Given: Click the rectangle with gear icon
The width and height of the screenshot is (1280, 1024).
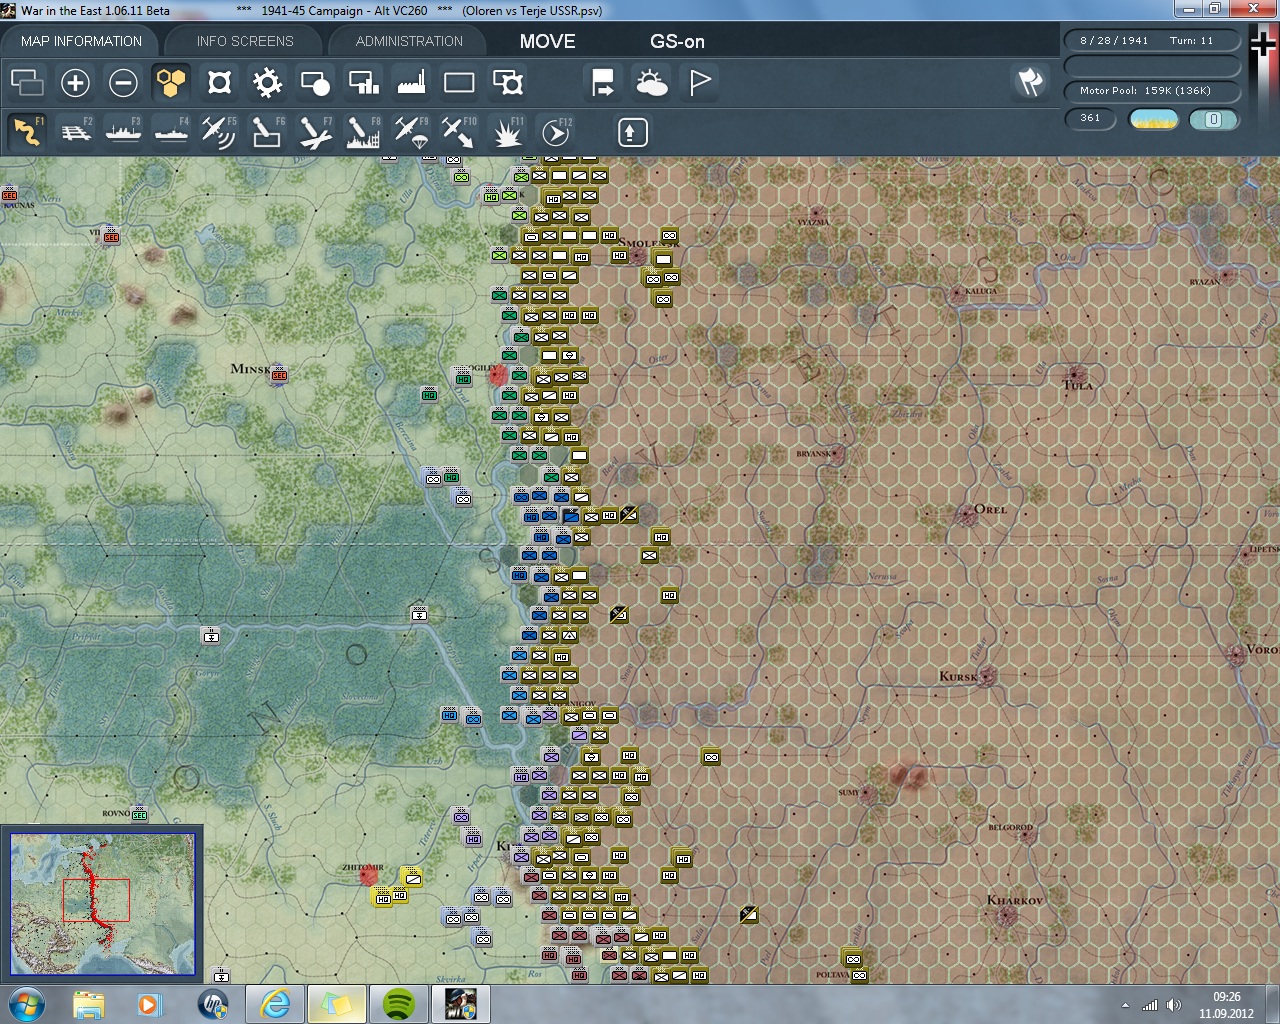Looking at the screenshot, I should click(507, 82).
